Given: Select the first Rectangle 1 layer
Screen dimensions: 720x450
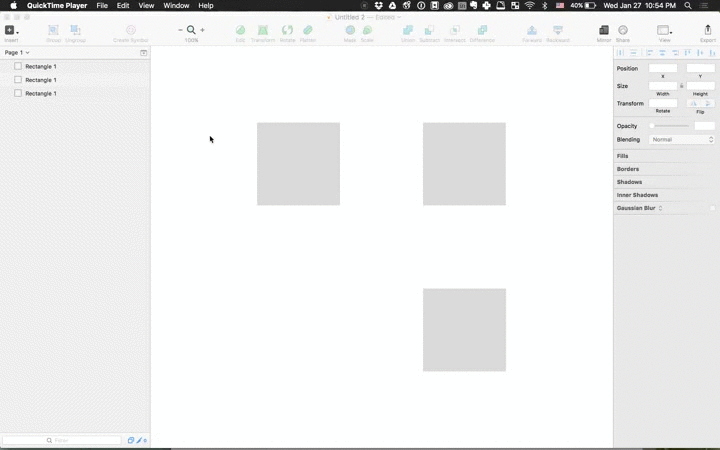Looking at the screenshot, I should (x=75, y=67).
